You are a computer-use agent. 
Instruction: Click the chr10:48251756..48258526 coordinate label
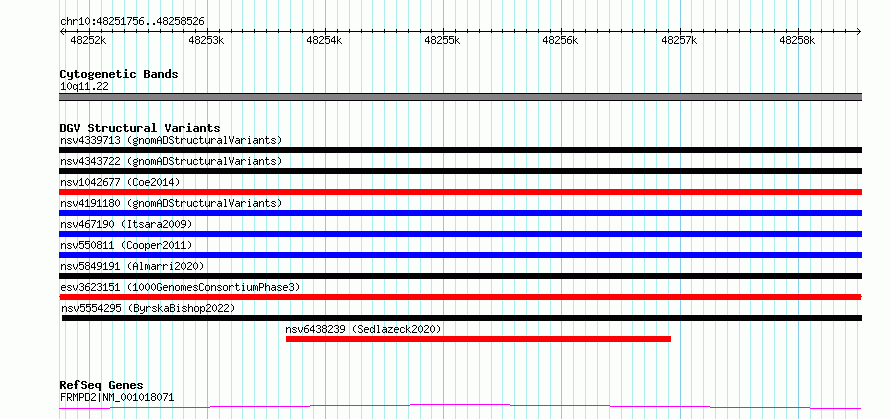point(132,22)
